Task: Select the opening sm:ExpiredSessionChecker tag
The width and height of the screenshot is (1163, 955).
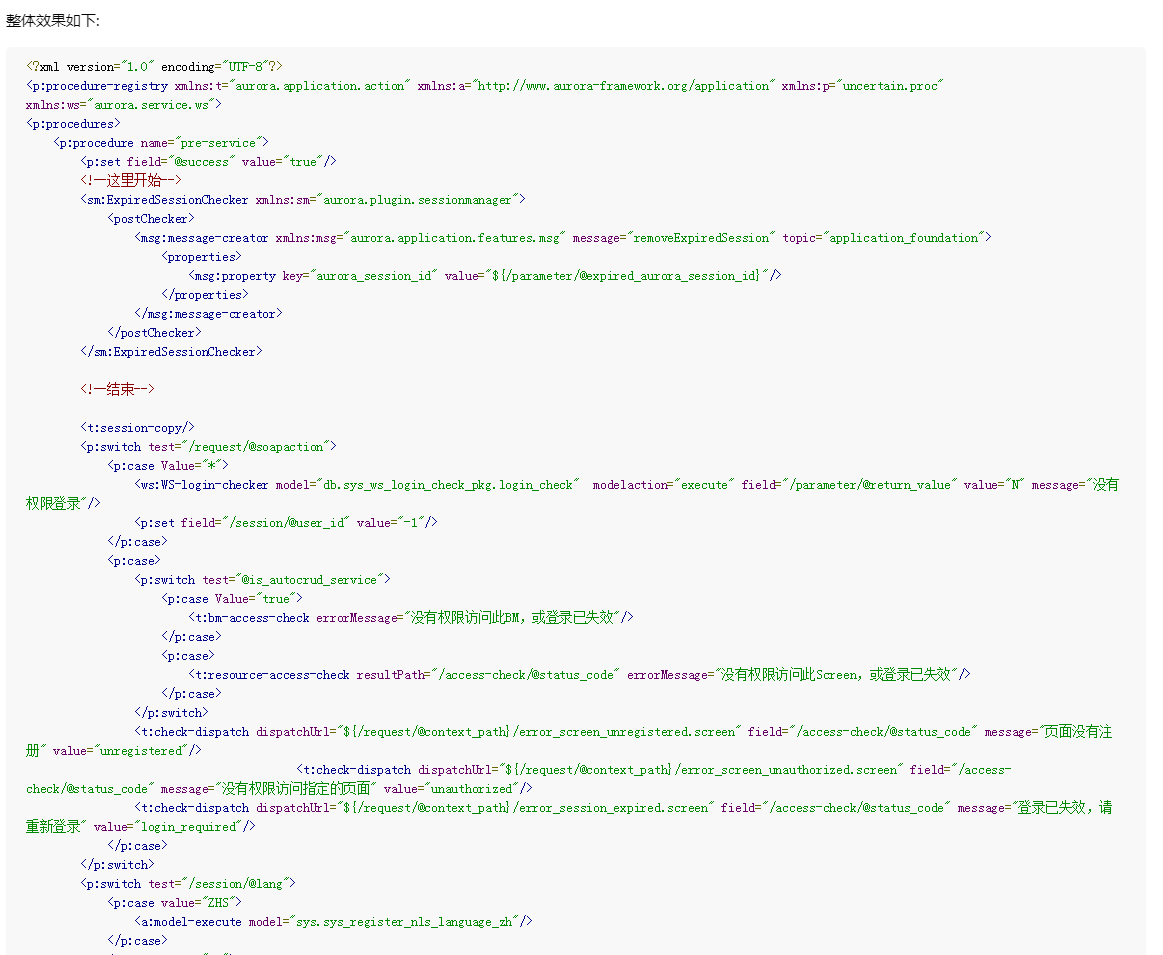Action: click(x=167, y=200)
